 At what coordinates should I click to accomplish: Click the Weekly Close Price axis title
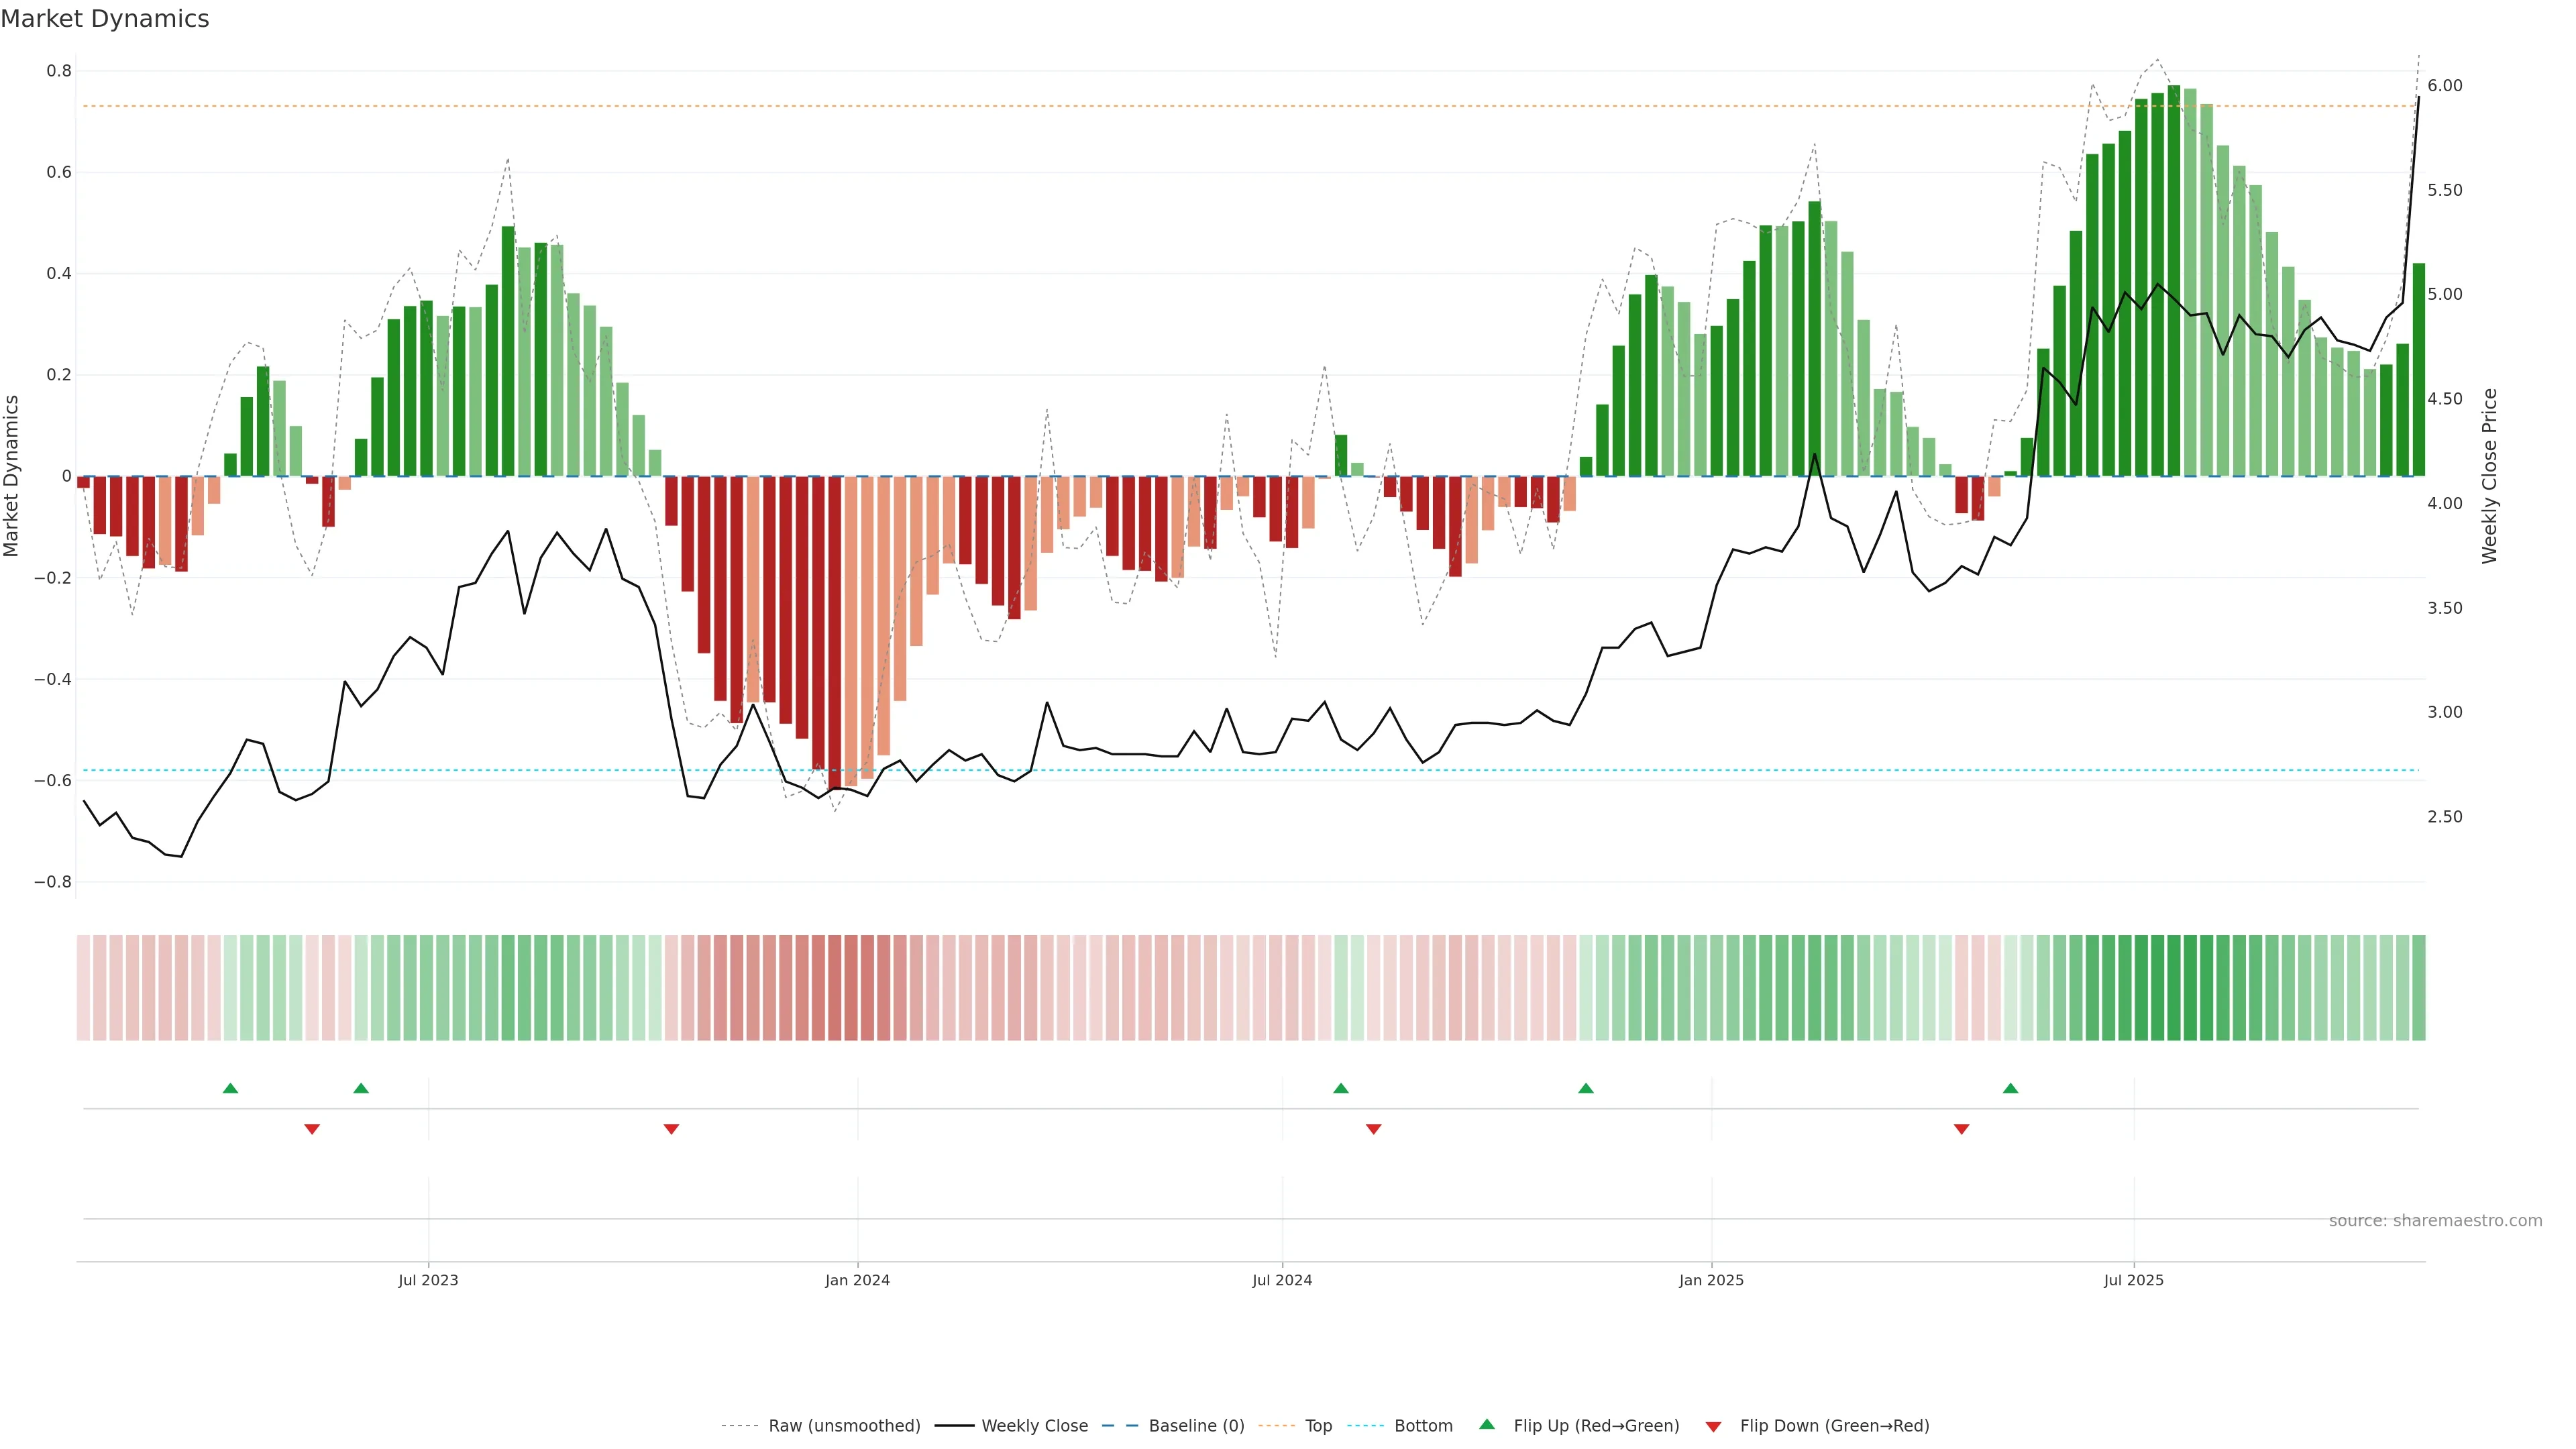(x=2489, y=476)
